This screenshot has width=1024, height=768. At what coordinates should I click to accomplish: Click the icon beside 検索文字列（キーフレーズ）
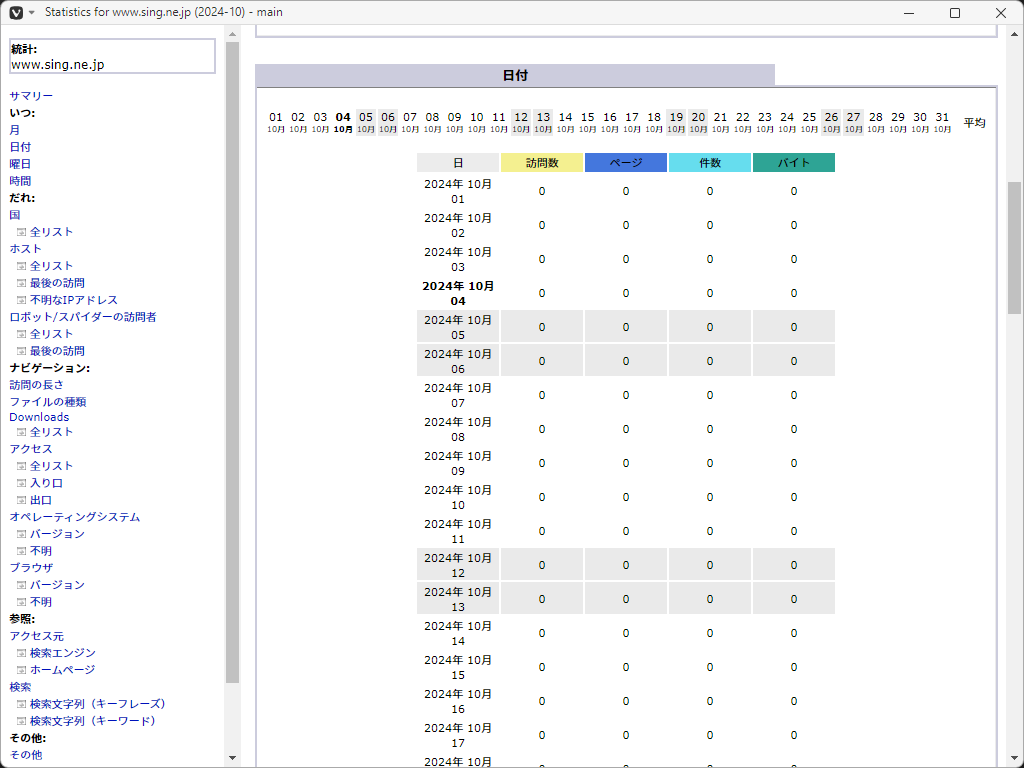coord(21,704)
